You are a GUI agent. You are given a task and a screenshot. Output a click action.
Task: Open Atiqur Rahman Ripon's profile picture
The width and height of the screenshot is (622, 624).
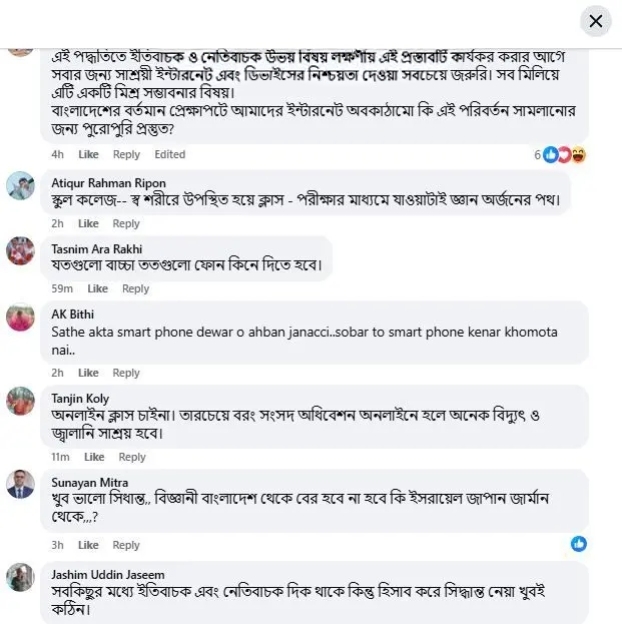pyautogui.click(x=21, y=186)
